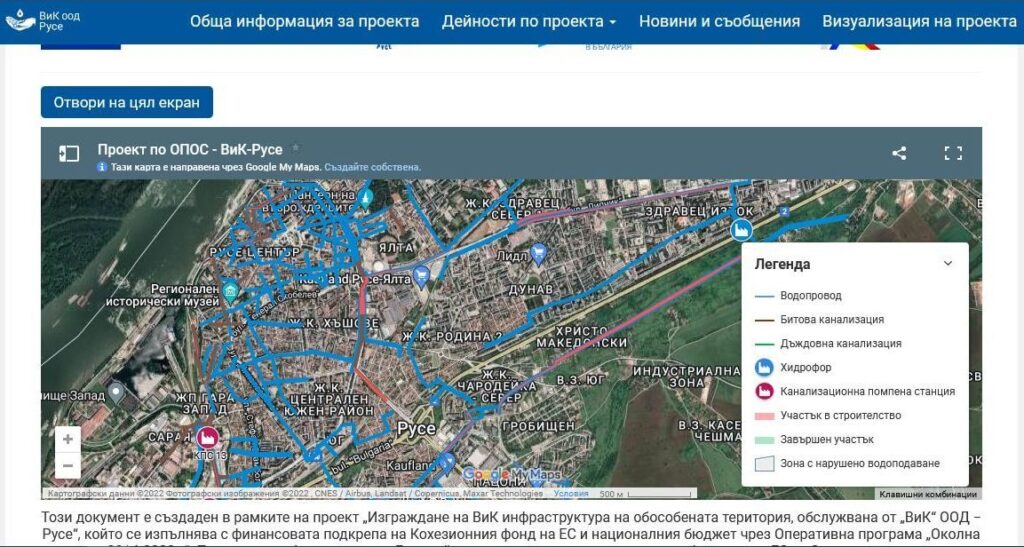The width and height of the screenshot is (1024, 547).
Task: Click the grey location pin near Запад
Action: coord(116,392)
